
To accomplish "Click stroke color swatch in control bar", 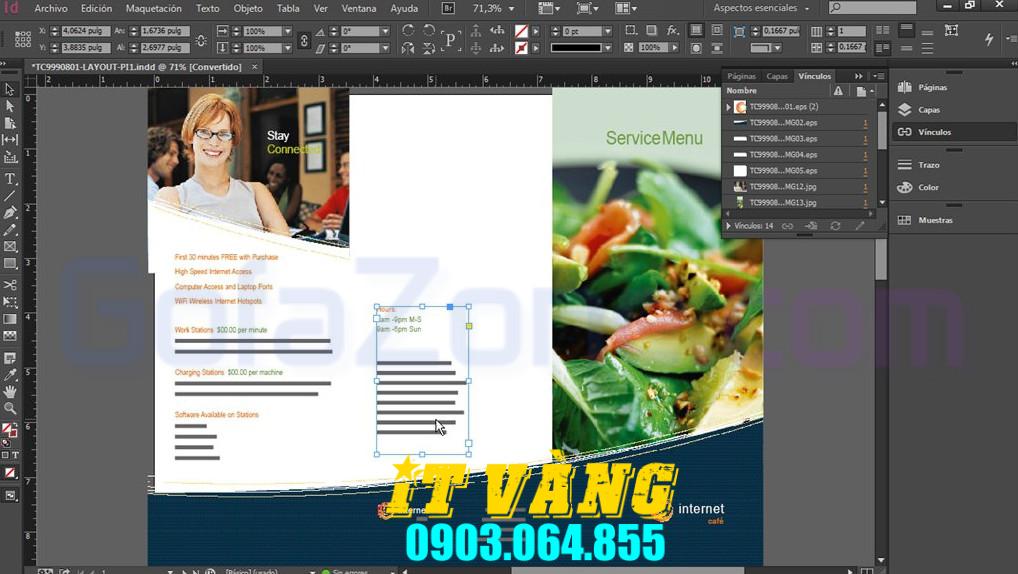I will [x=521, y=48].
